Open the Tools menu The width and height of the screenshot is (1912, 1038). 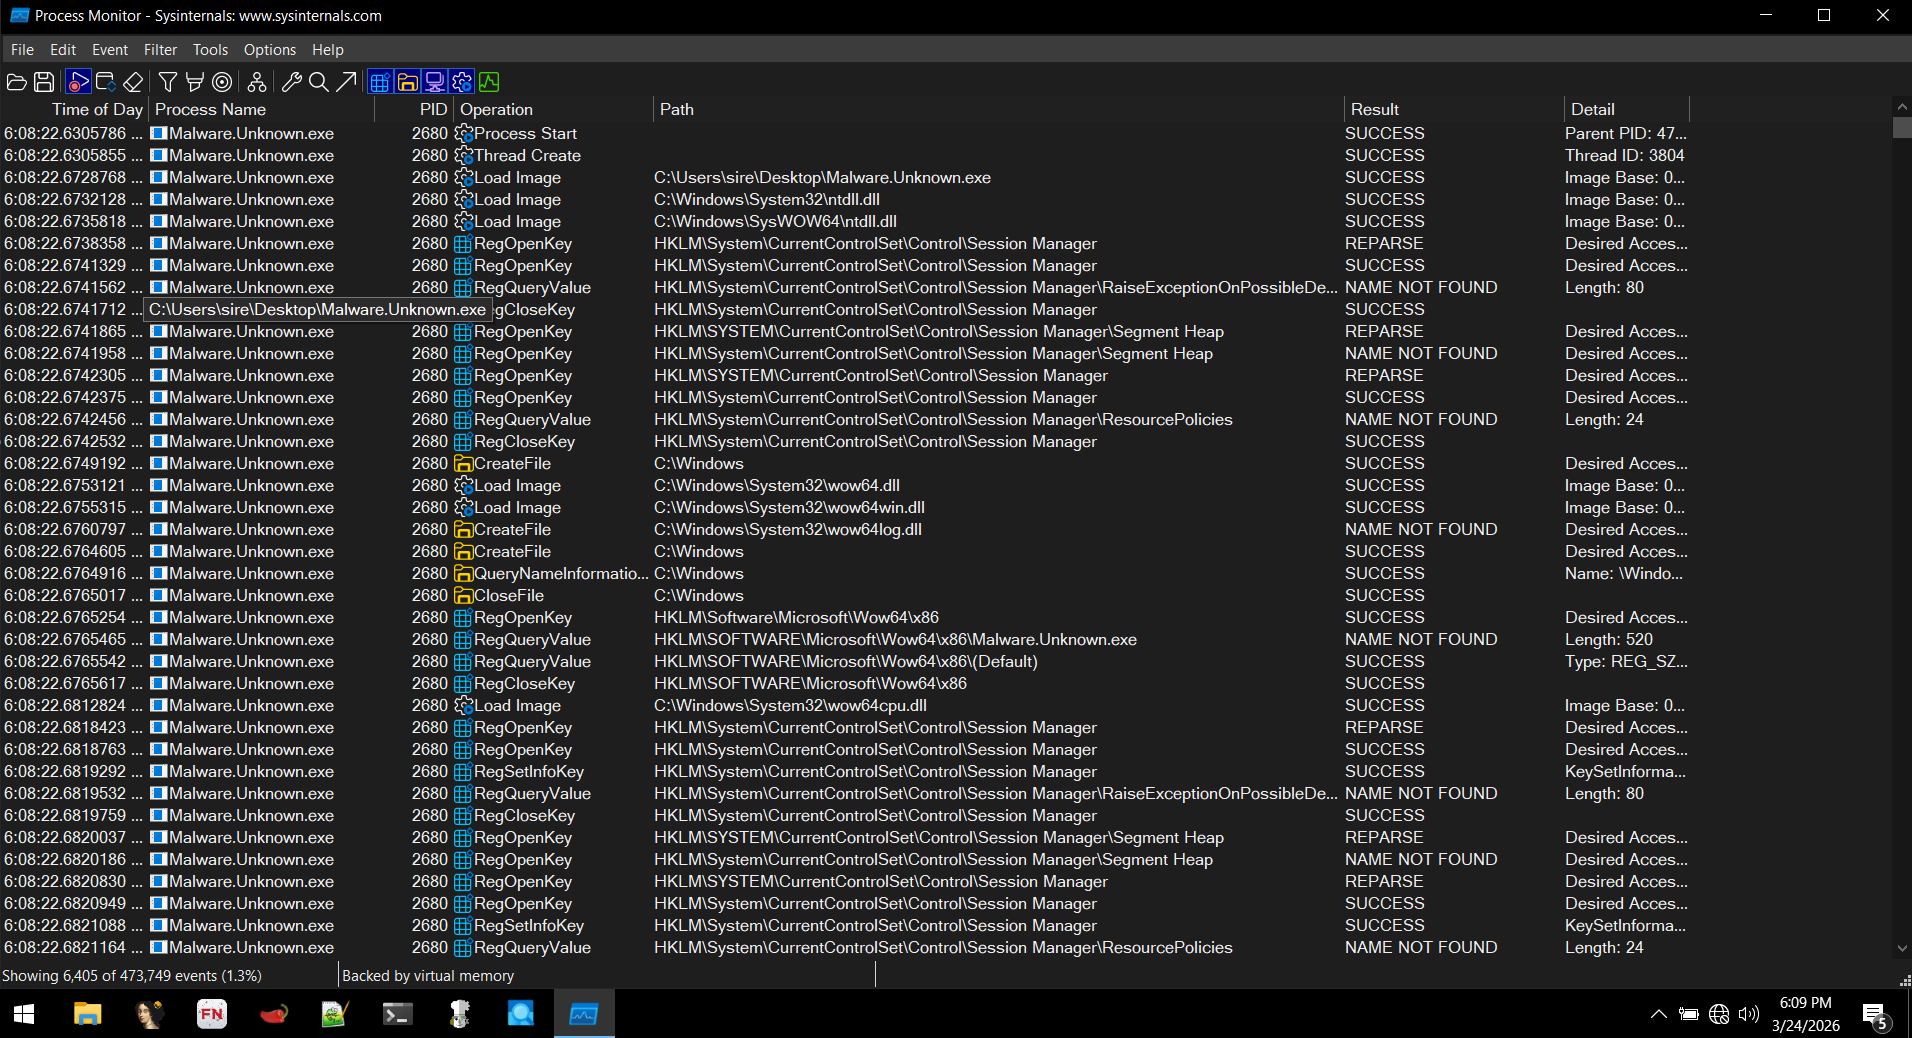tap(210, 50)
